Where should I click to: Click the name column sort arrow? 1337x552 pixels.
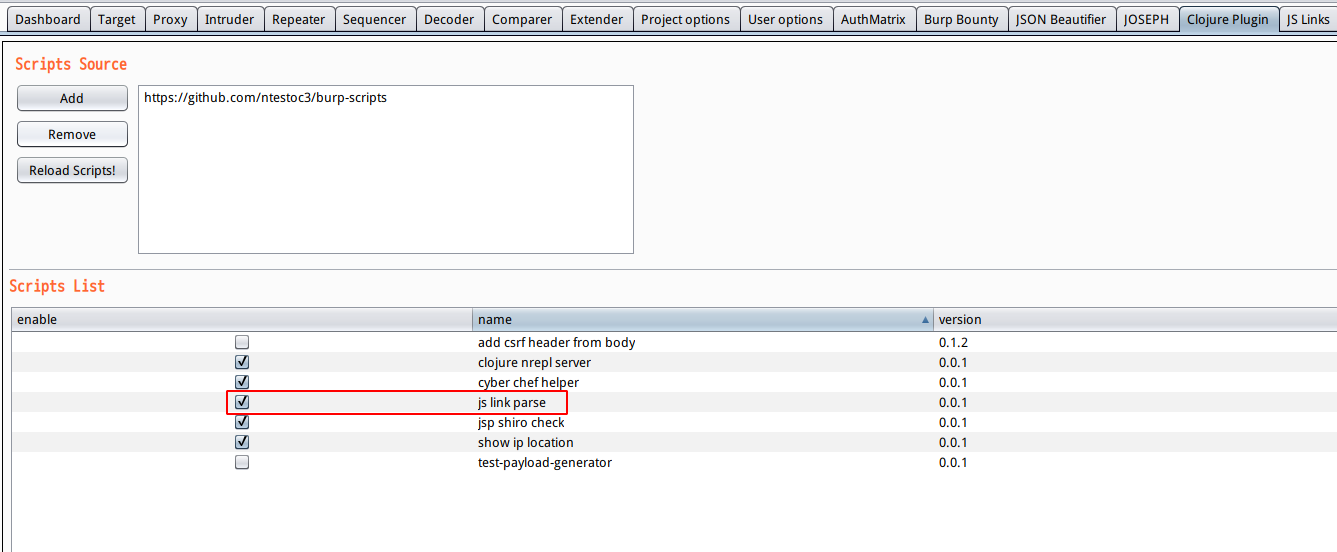pyautogui.click(x=924, y=320)
